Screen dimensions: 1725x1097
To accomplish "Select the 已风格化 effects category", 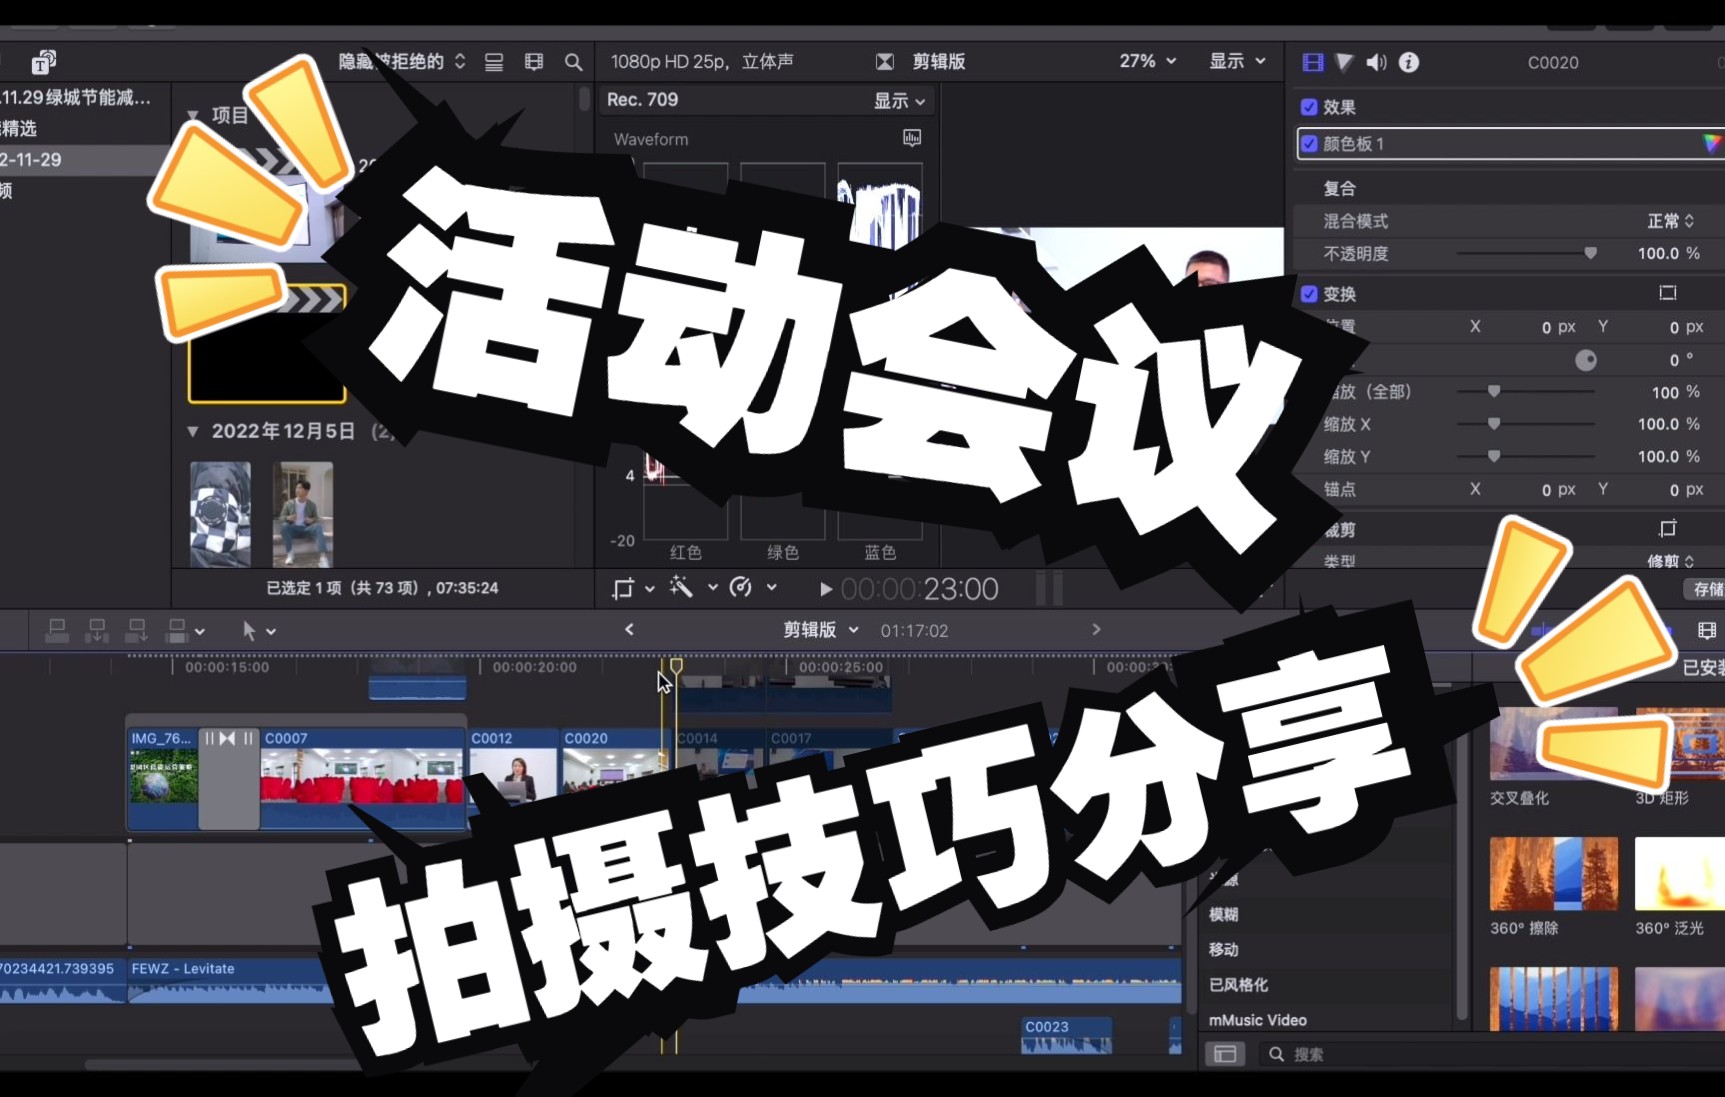I will 1238,984.
